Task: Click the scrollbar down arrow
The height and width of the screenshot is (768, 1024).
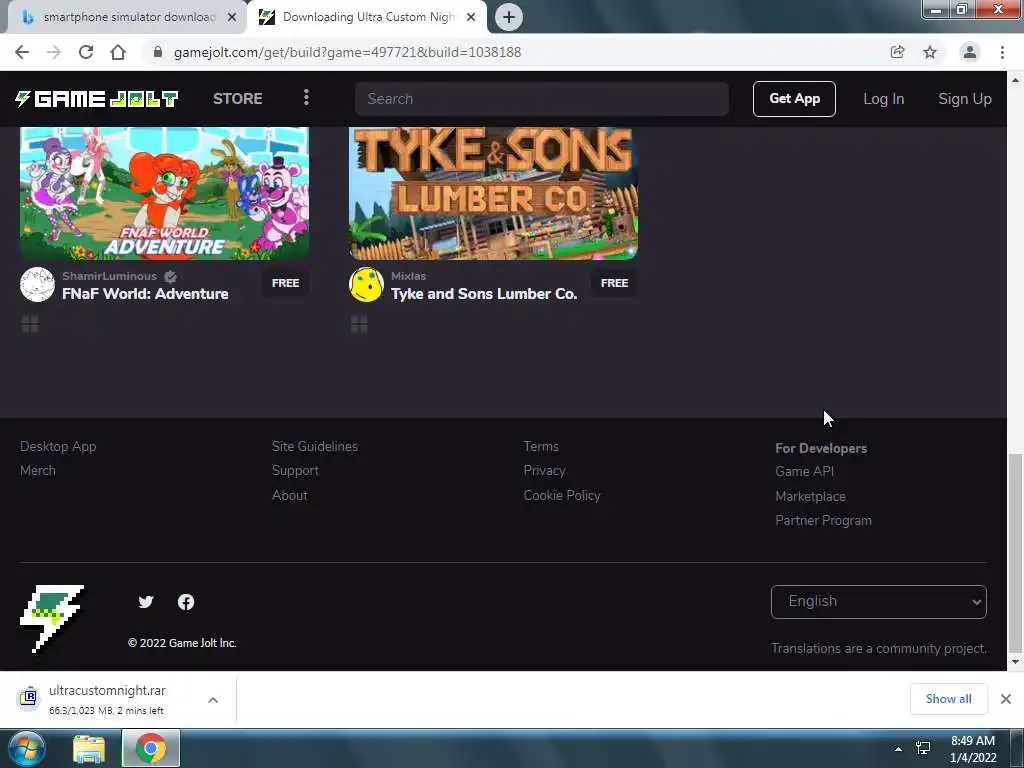Action: point(1015,662)
